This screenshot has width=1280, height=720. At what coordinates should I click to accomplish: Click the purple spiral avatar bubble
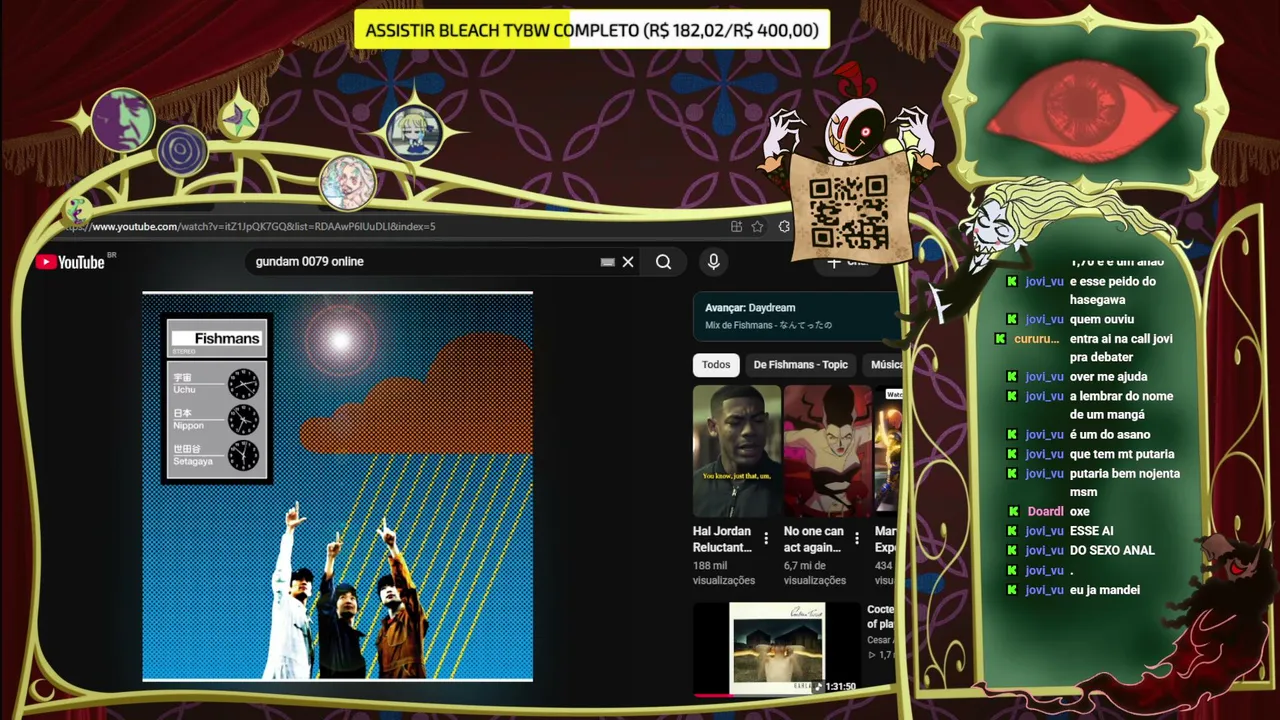click(182, 152)
